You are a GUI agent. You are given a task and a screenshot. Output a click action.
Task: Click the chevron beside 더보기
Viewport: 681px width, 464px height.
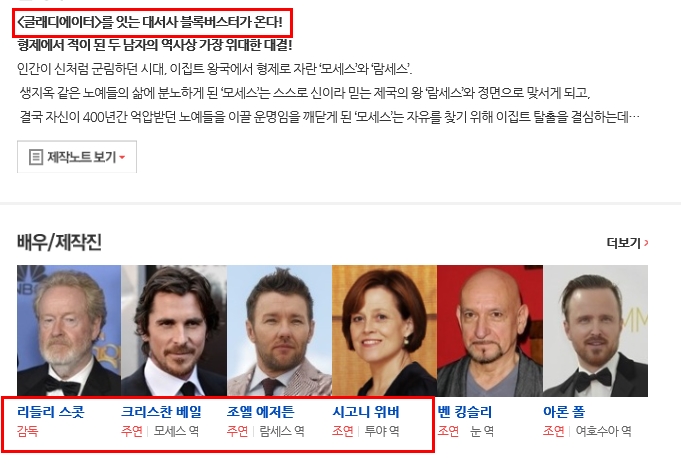[646, 243]
